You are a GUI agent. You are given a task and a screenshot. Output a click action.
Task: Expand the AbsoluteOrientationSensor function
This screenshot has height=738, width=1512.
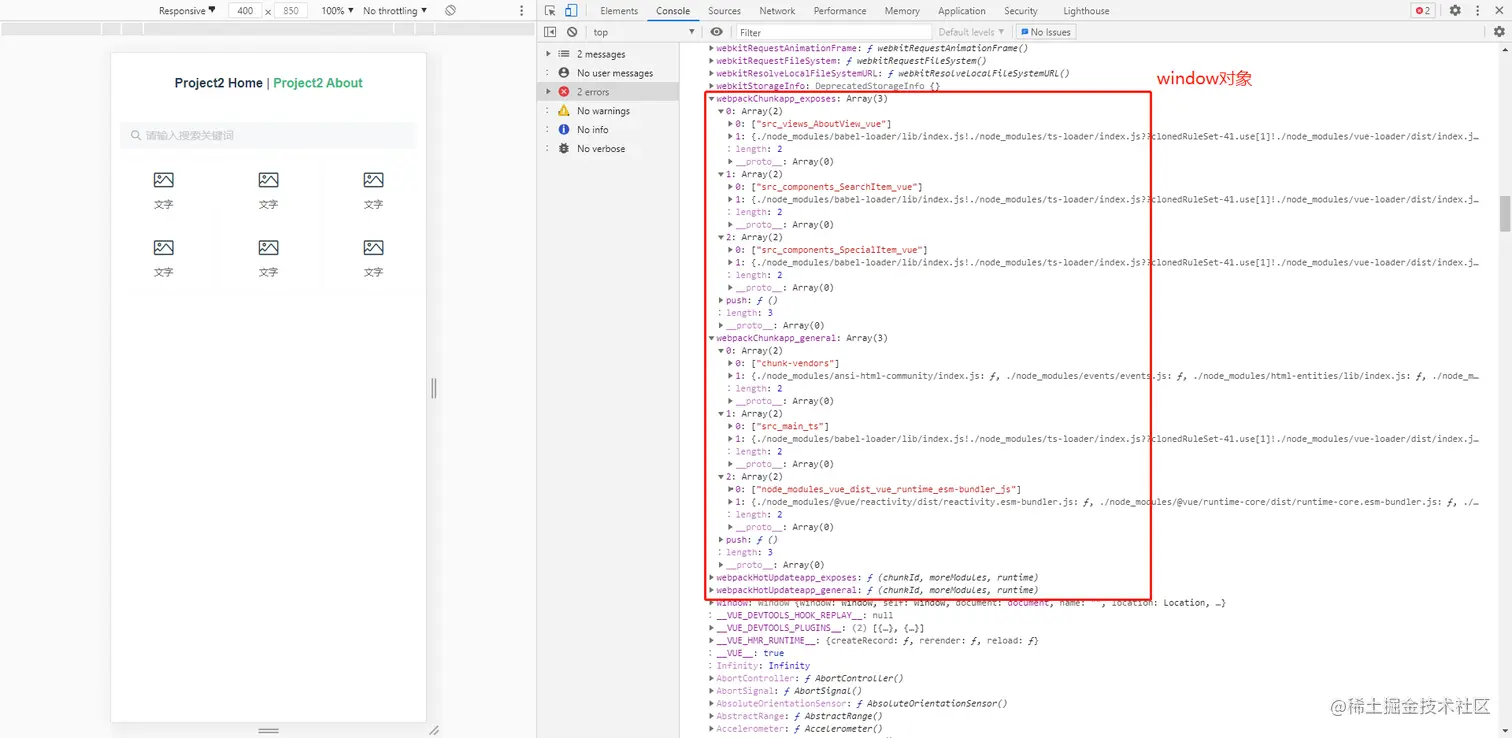coord(712,703)
